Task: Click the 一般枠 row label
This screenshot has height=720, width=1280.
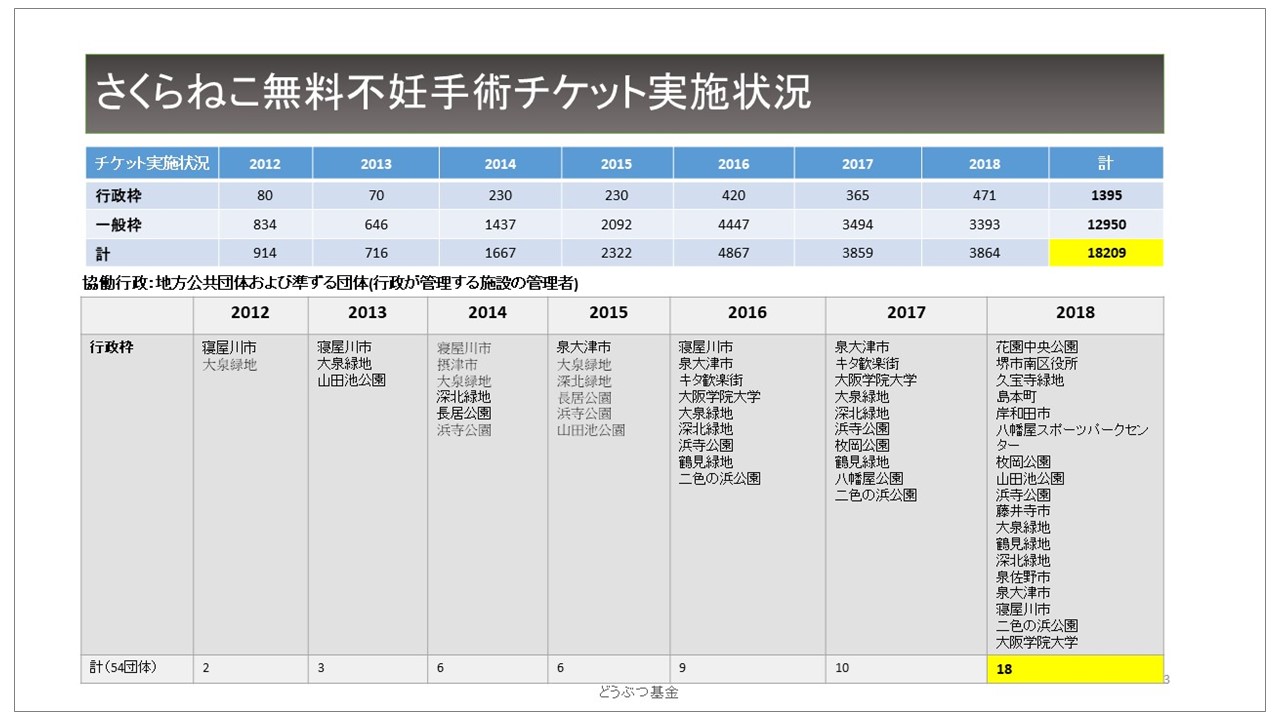Action: tap(116, 225)
